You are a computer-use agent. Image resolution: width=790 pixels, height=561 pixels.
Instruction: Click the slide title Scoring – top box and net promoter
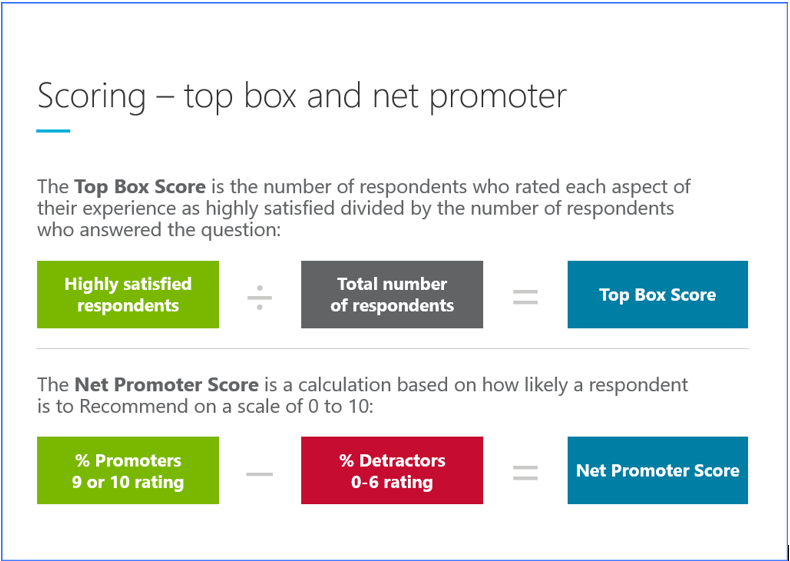pos(302,96)
